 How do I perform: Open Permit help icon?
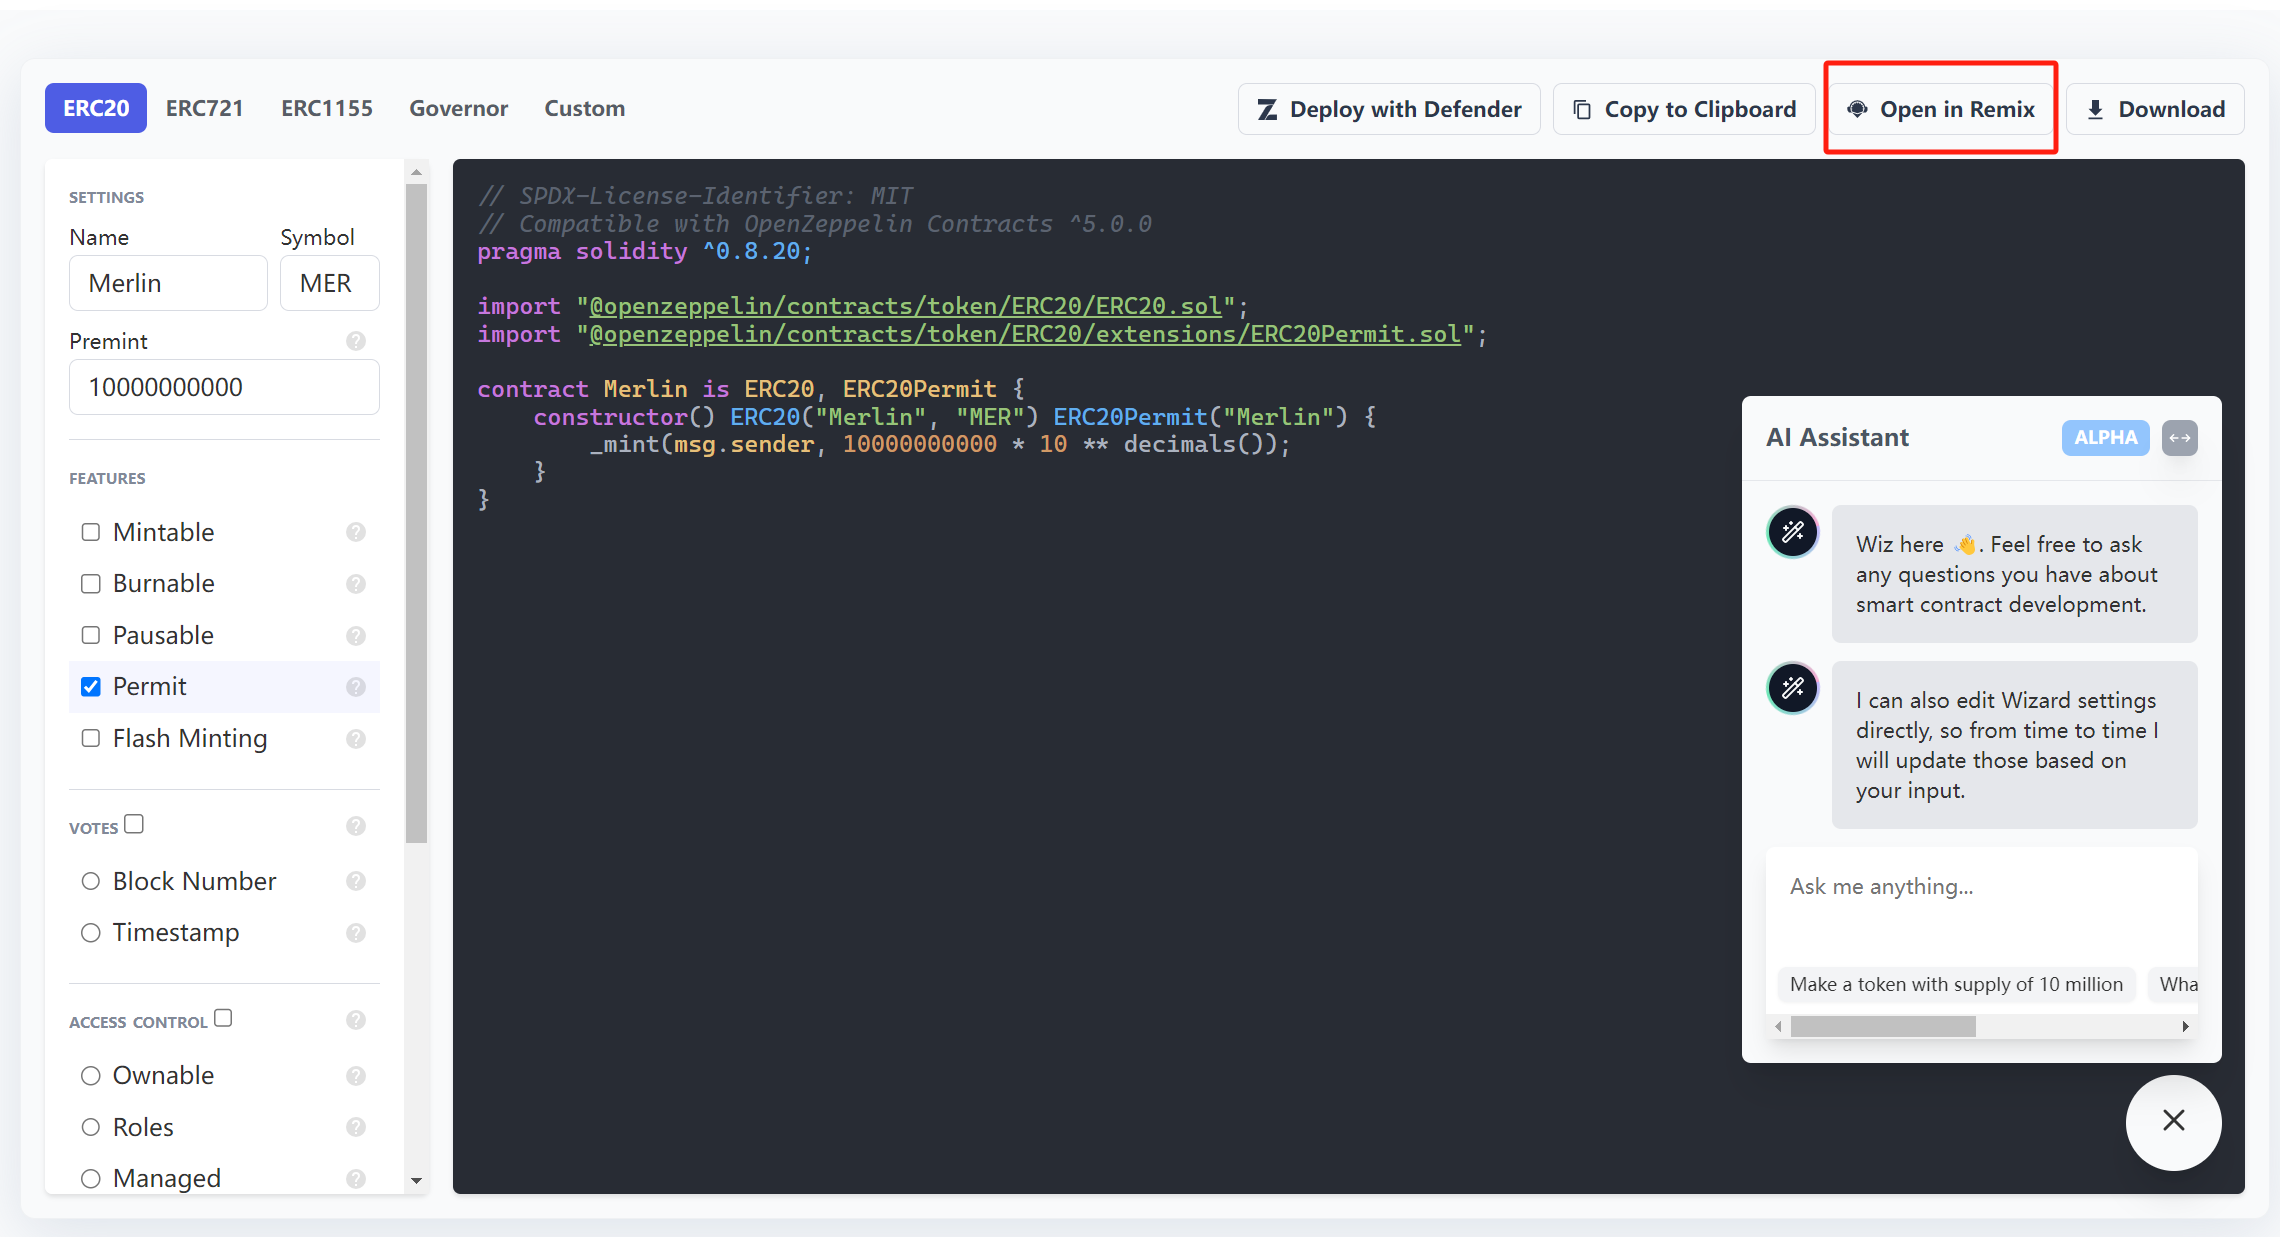(x=356, y=687)
